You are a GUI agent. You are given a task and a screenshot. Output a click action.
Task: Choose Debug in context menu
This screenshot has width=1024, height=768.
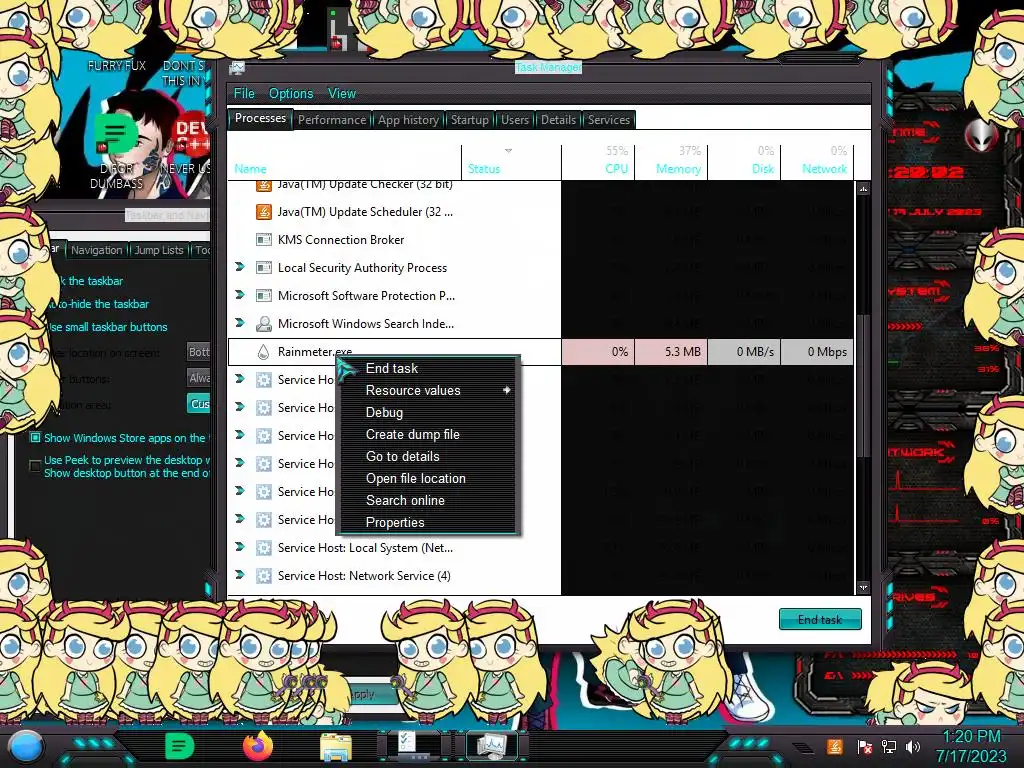(x=428, y=413)
